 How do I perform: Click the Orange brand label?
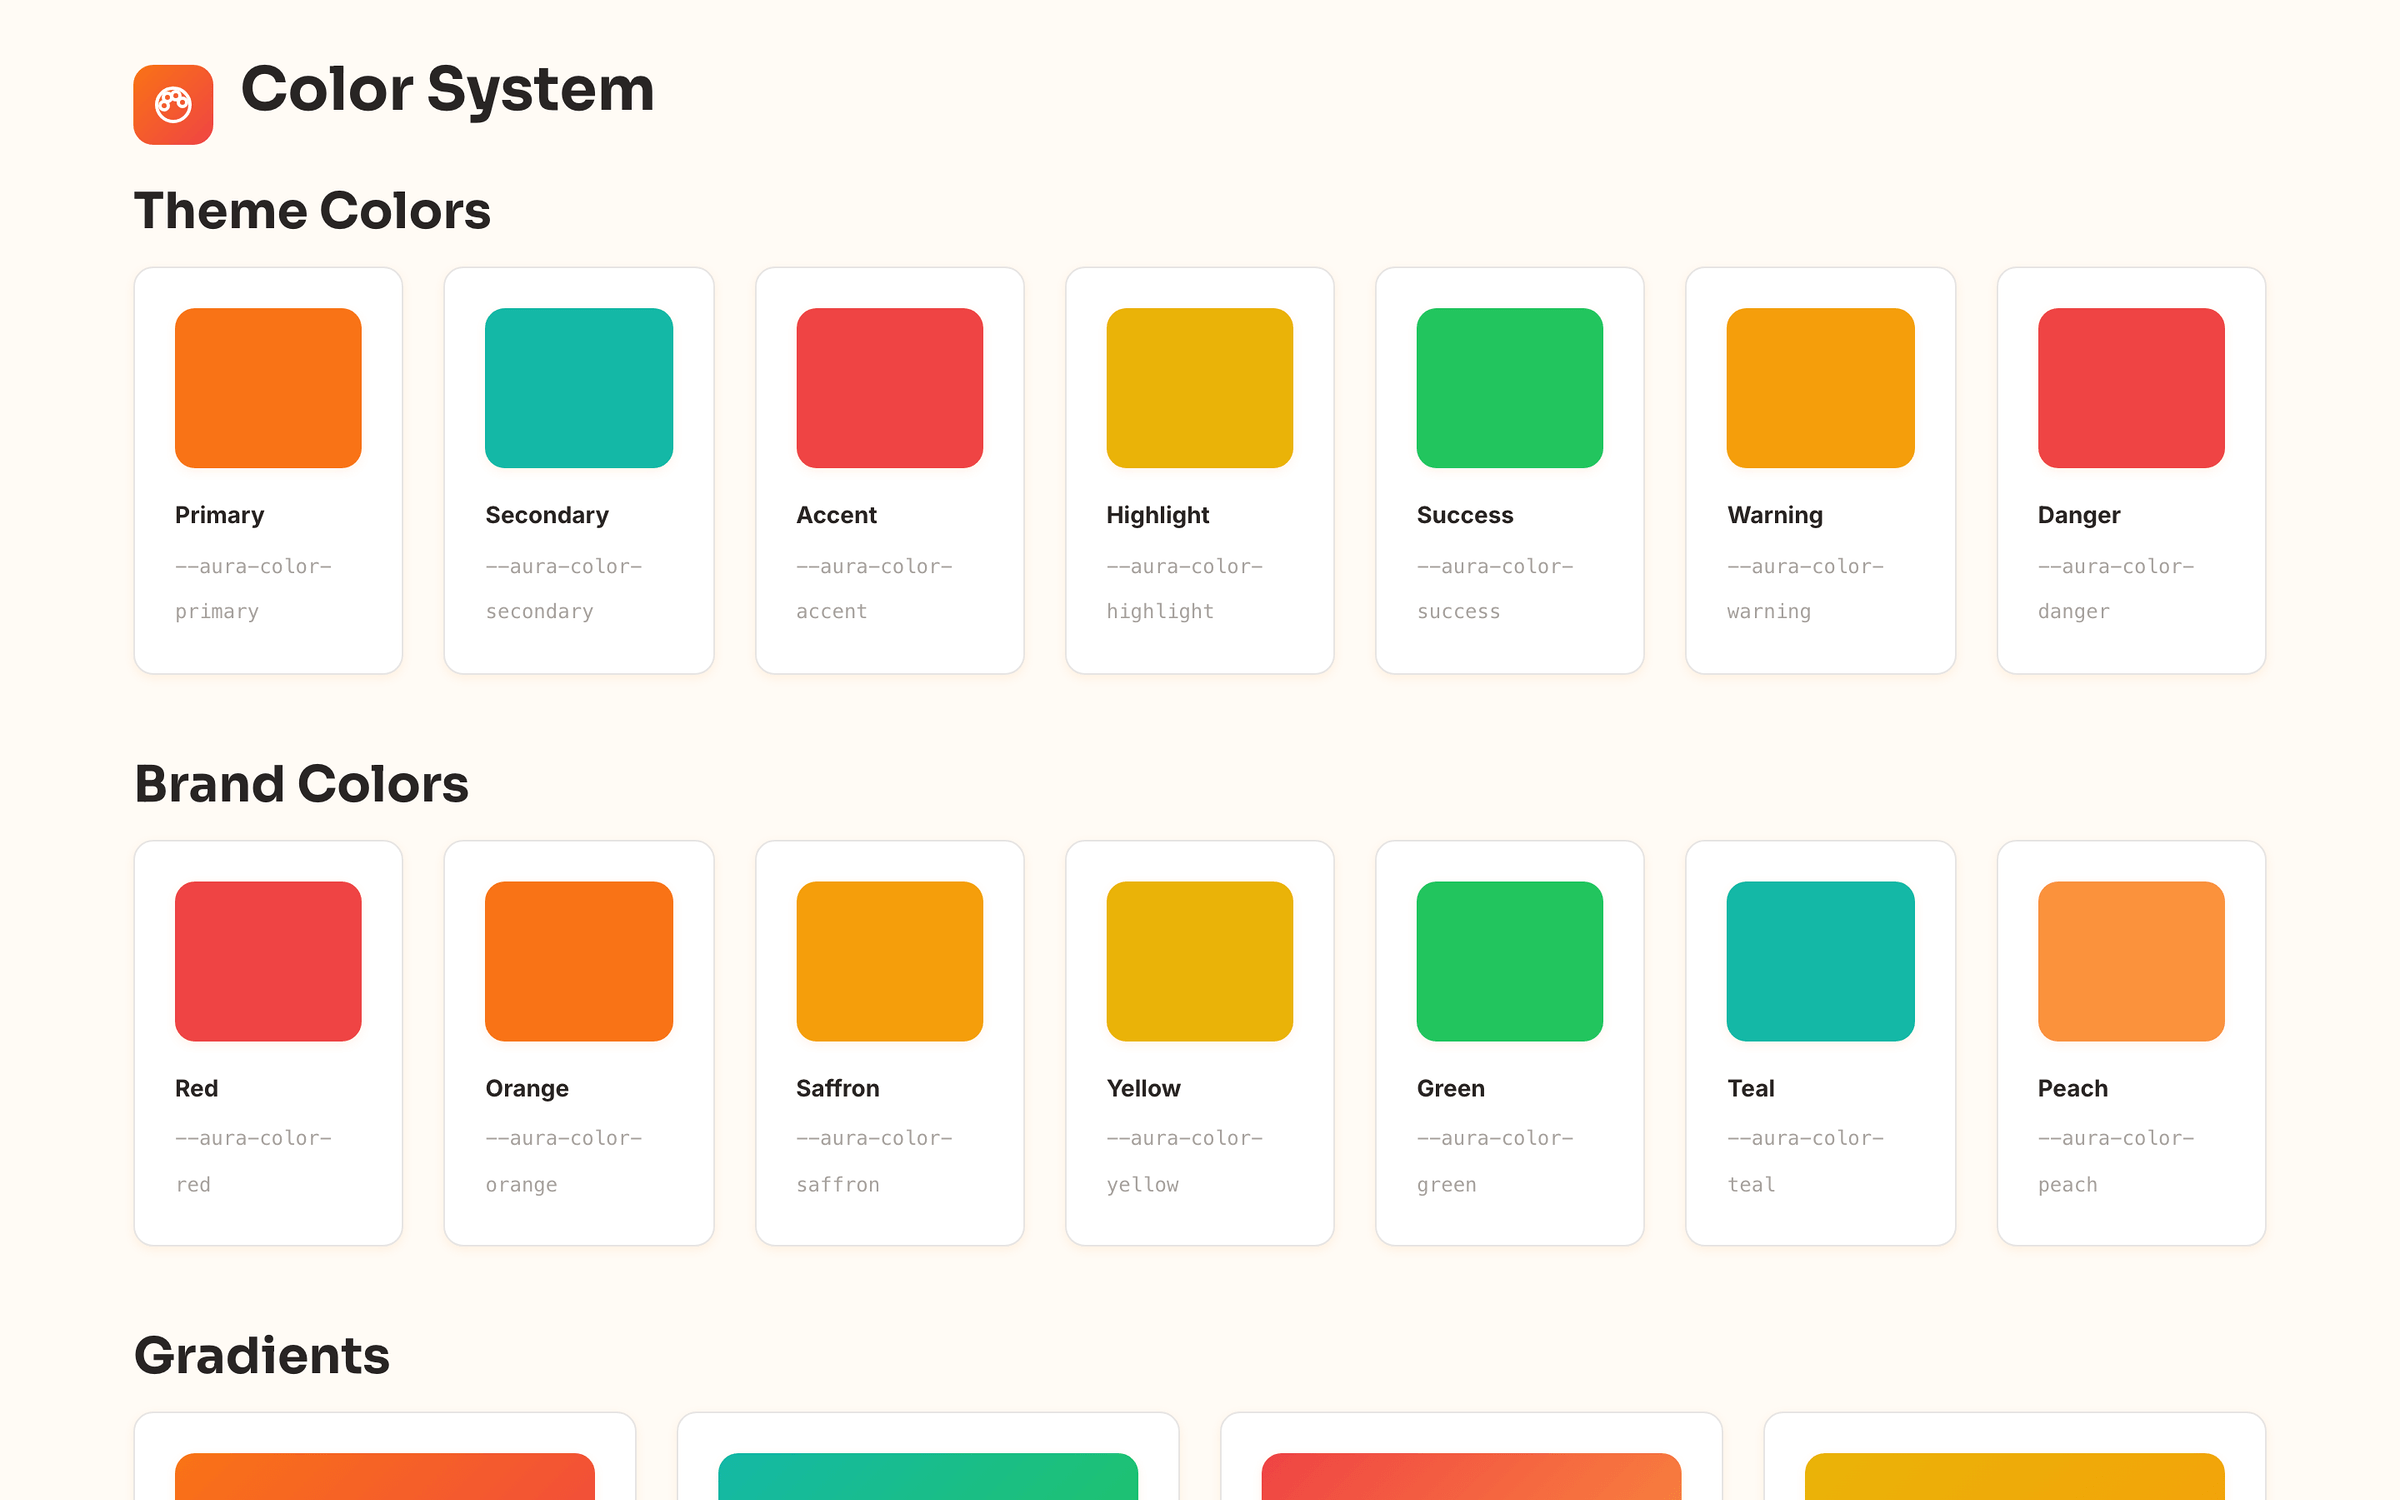(x=527, y=1088)
